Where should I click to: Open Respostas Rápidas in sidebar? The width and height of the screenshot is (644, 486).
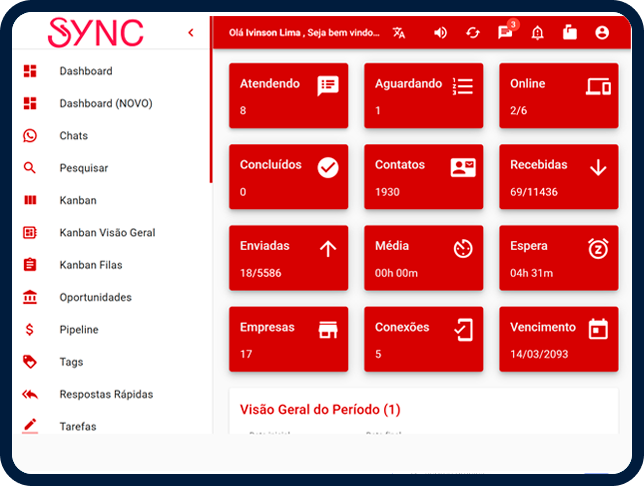(x=105, y=394)
